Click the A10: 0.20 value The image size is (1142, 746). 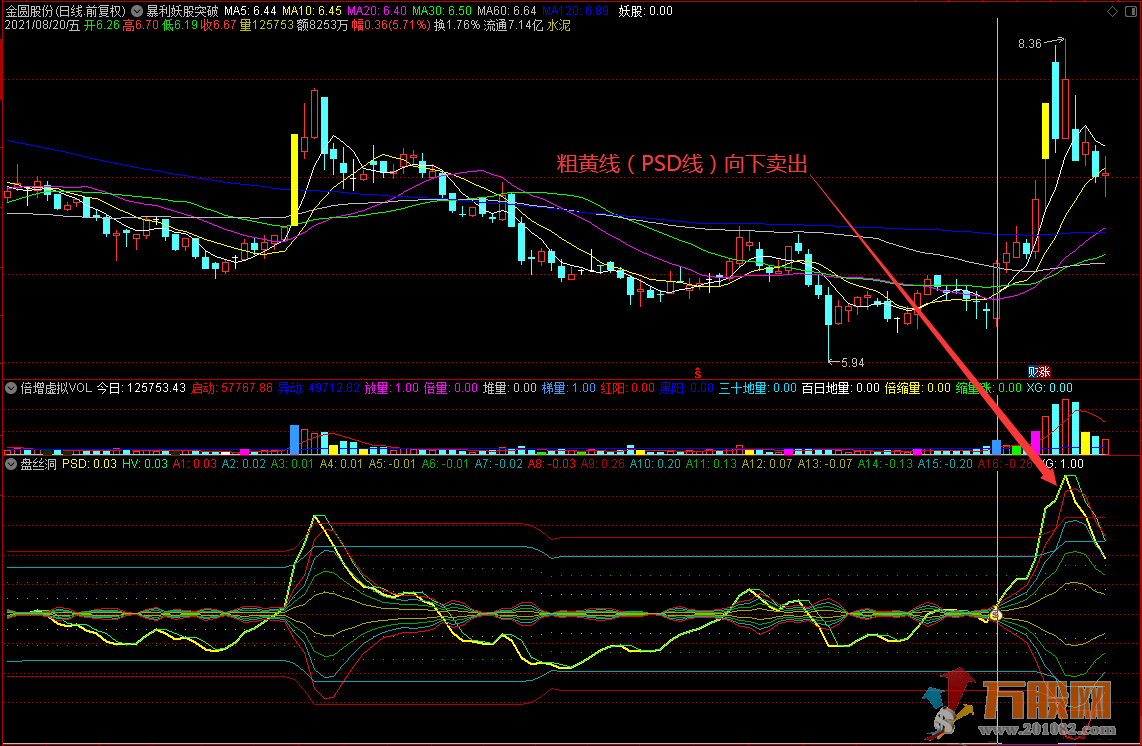pyautogui.click(x=655, y=464)
